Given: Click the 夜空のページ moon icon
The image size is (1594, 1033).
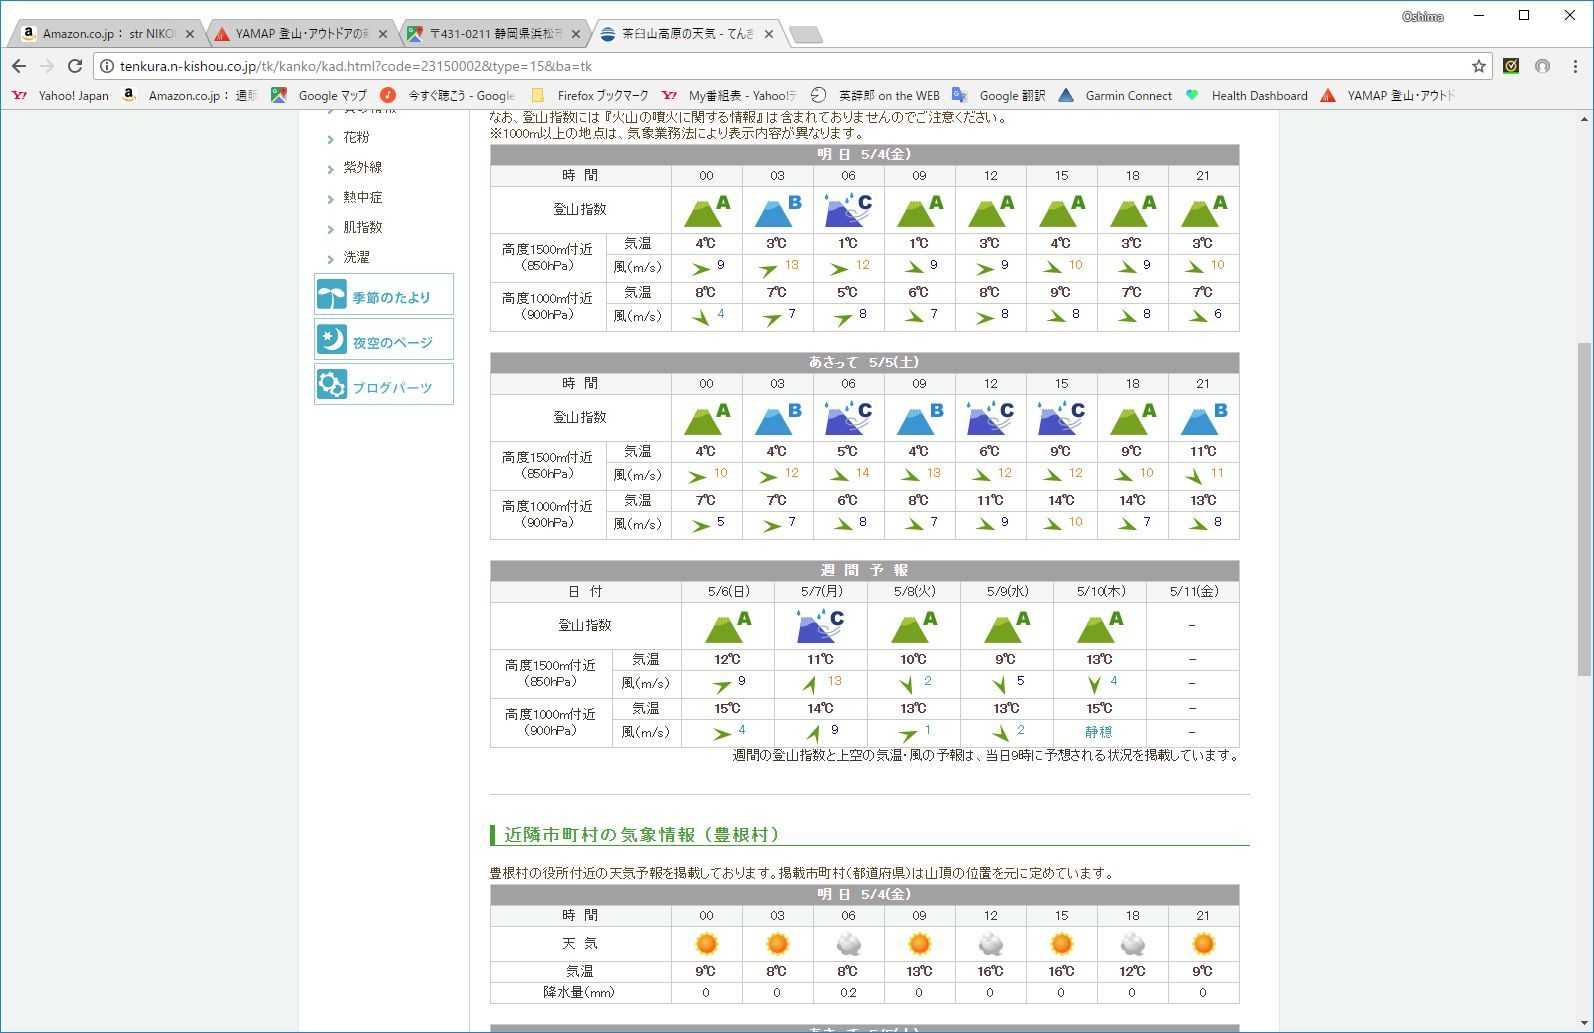Looking at the screenshot, I should (332, 340).
